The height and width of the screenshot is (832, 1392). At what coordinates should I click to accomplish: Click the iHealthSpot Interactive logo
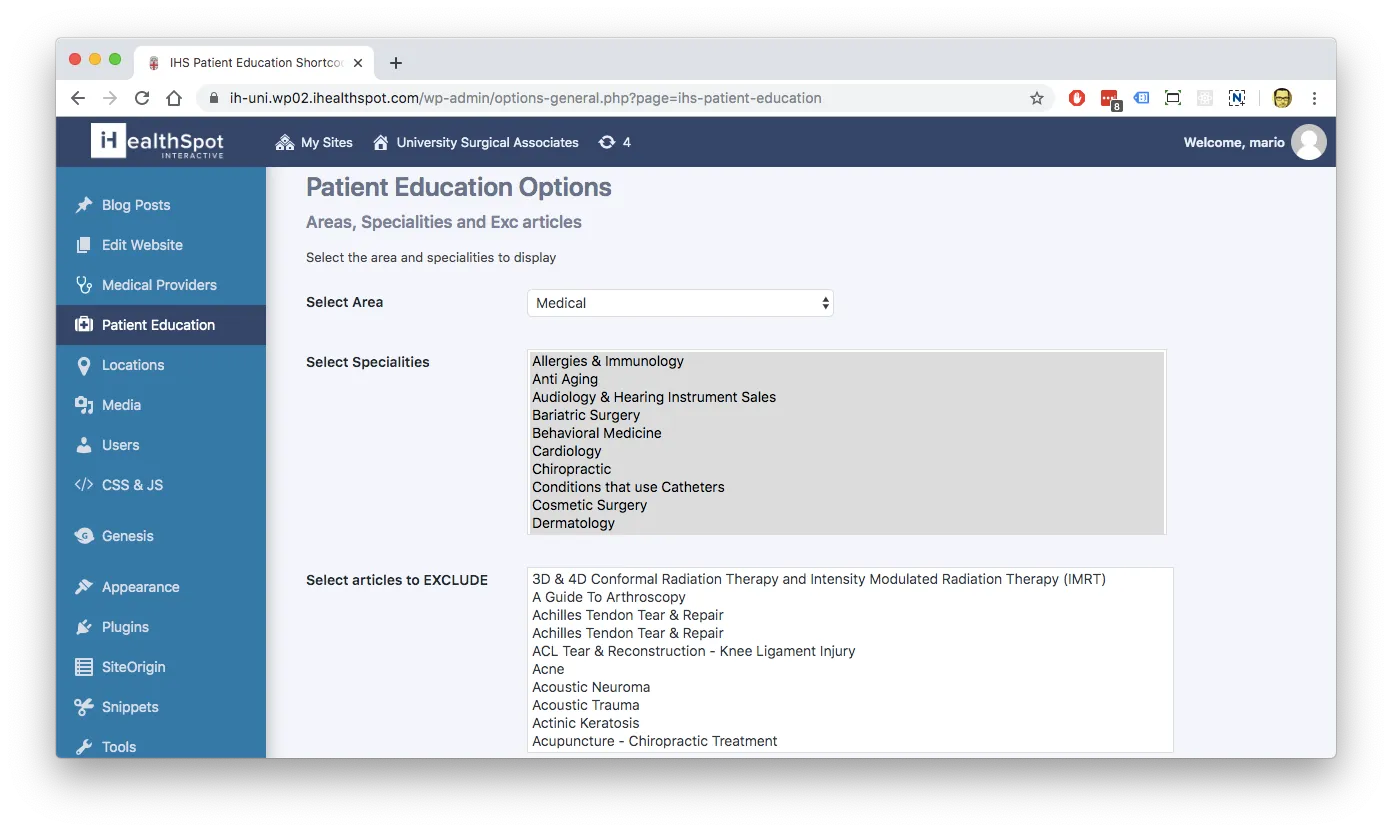158,142
